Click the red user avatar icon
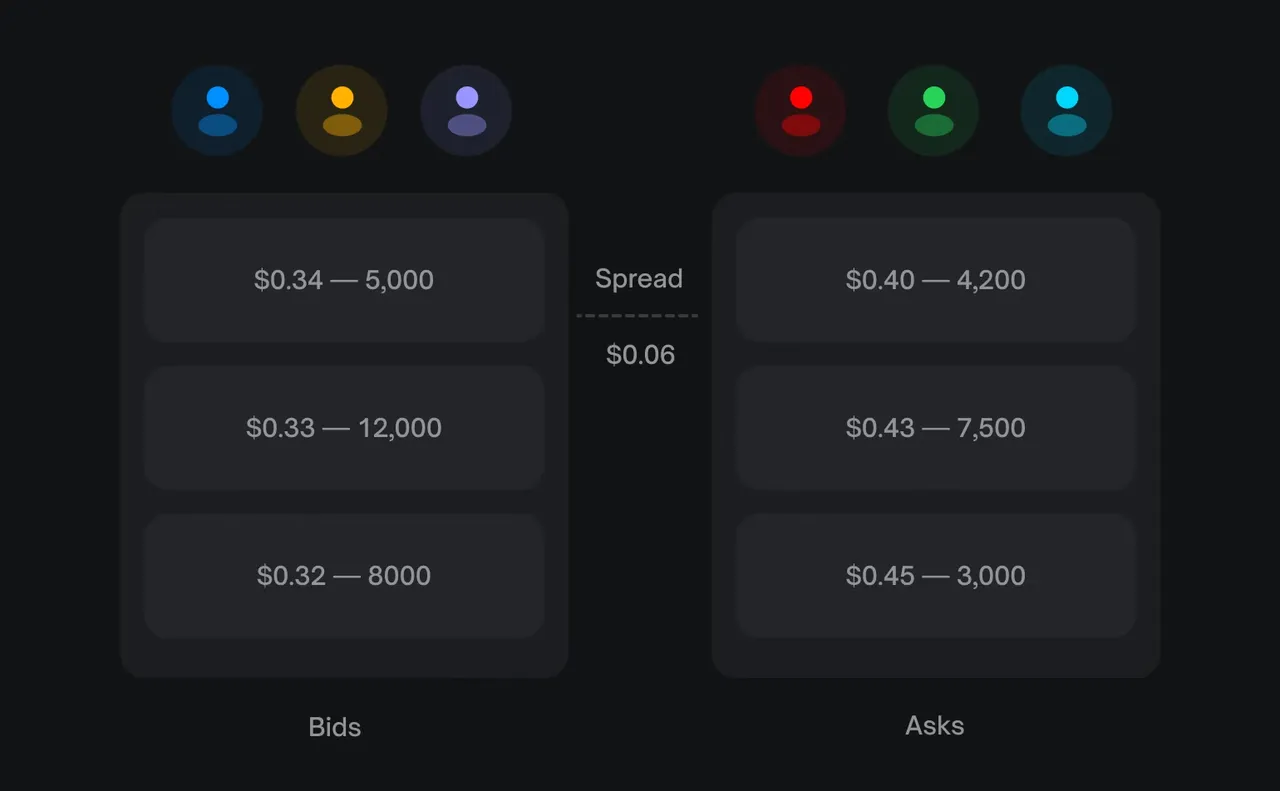1280x791 pixels. pos(801,111)
